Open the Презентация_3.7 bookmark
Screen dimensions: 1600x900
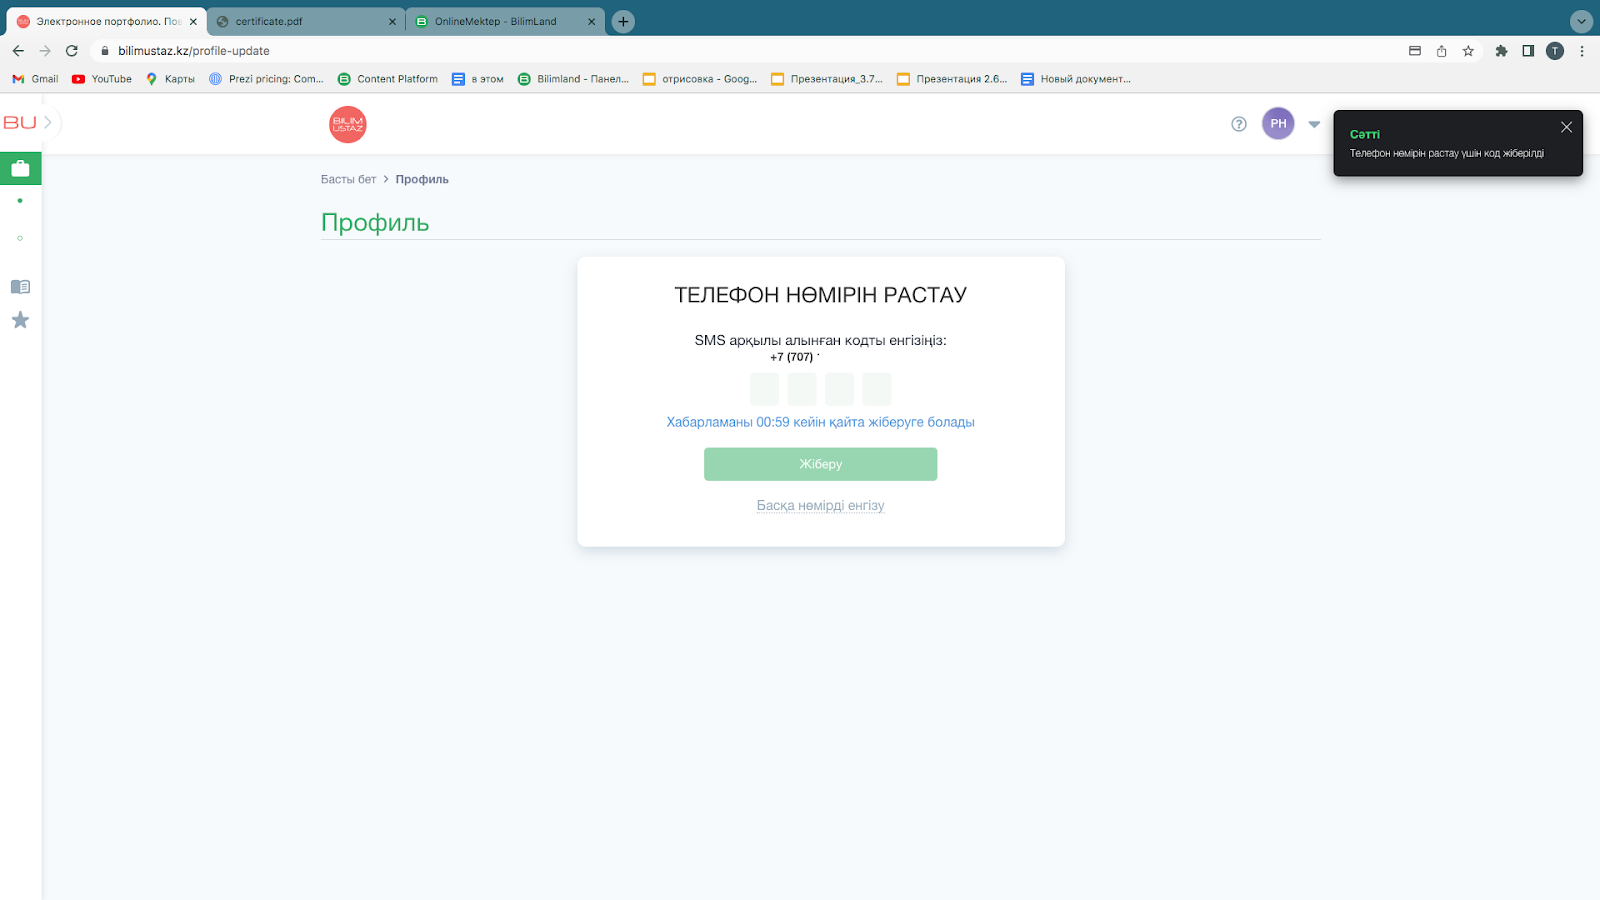click(827, 79)
